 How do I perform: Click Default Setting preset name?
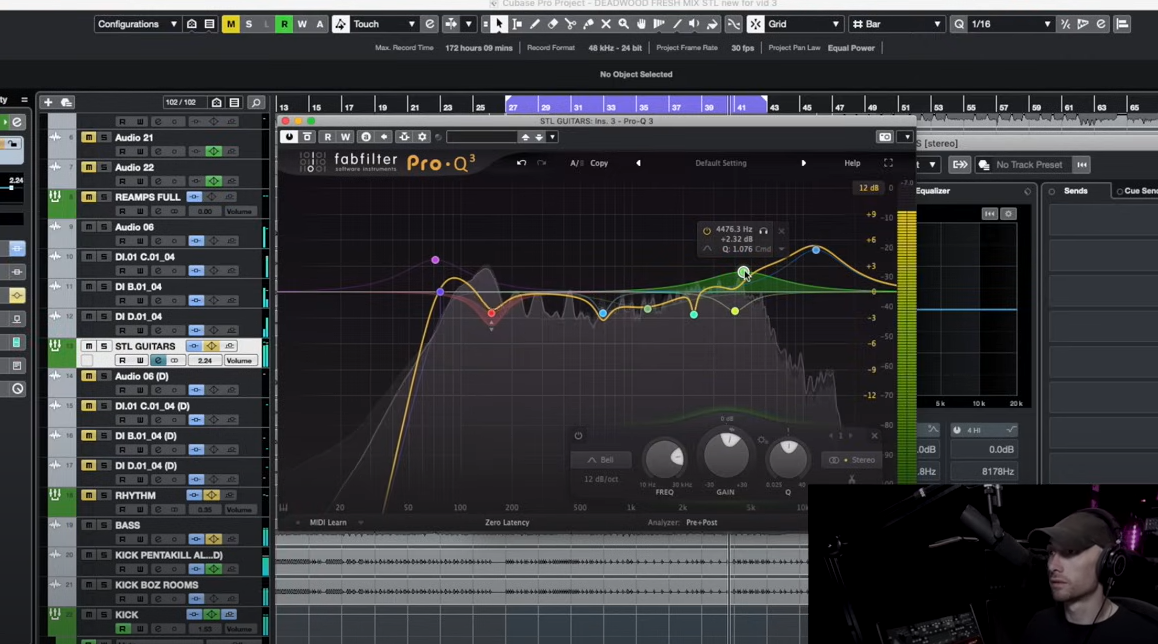click(x=721, y=163)
